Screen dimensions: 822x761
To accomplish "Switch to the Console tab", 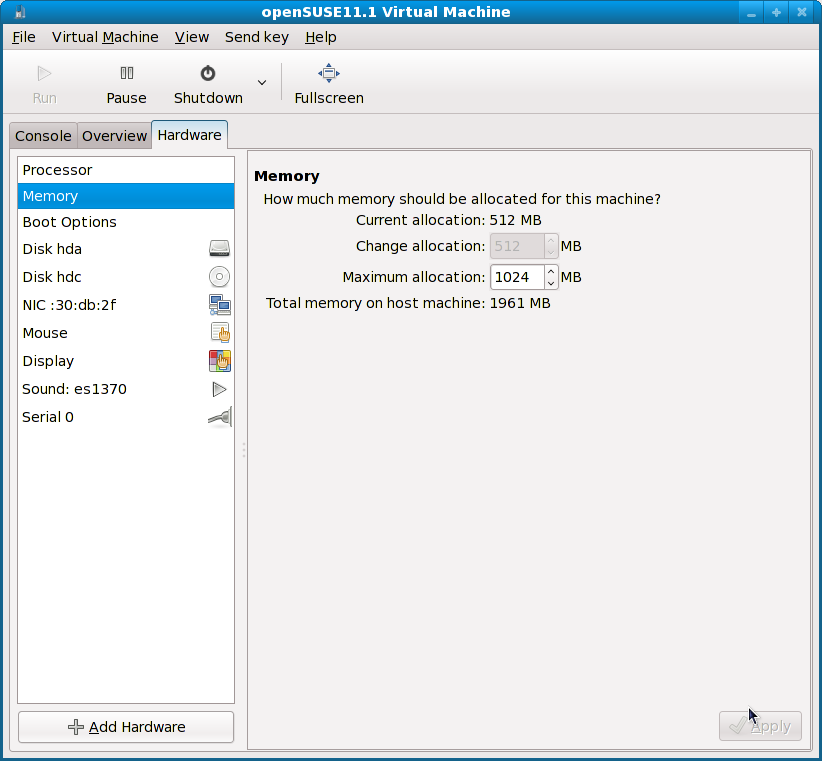I will [43, 136].
